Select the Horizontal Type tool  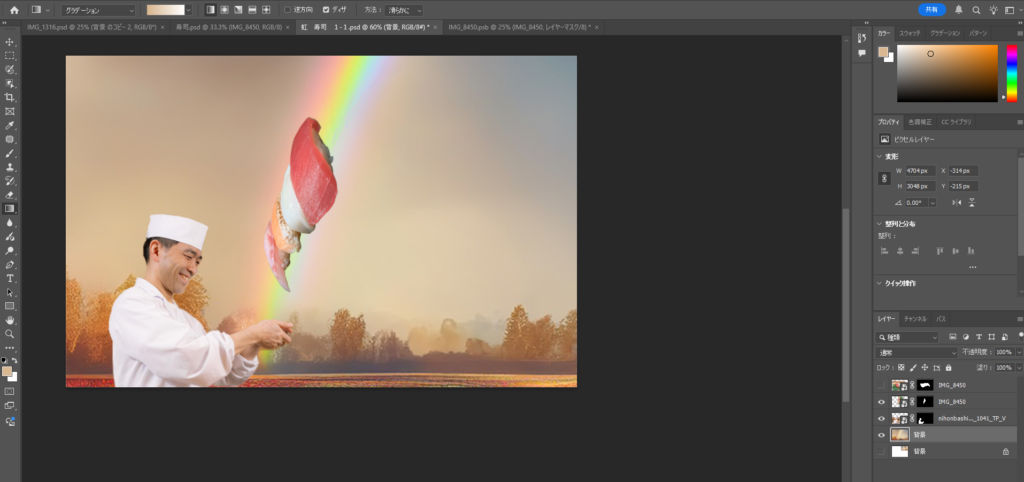coord(10,278)
